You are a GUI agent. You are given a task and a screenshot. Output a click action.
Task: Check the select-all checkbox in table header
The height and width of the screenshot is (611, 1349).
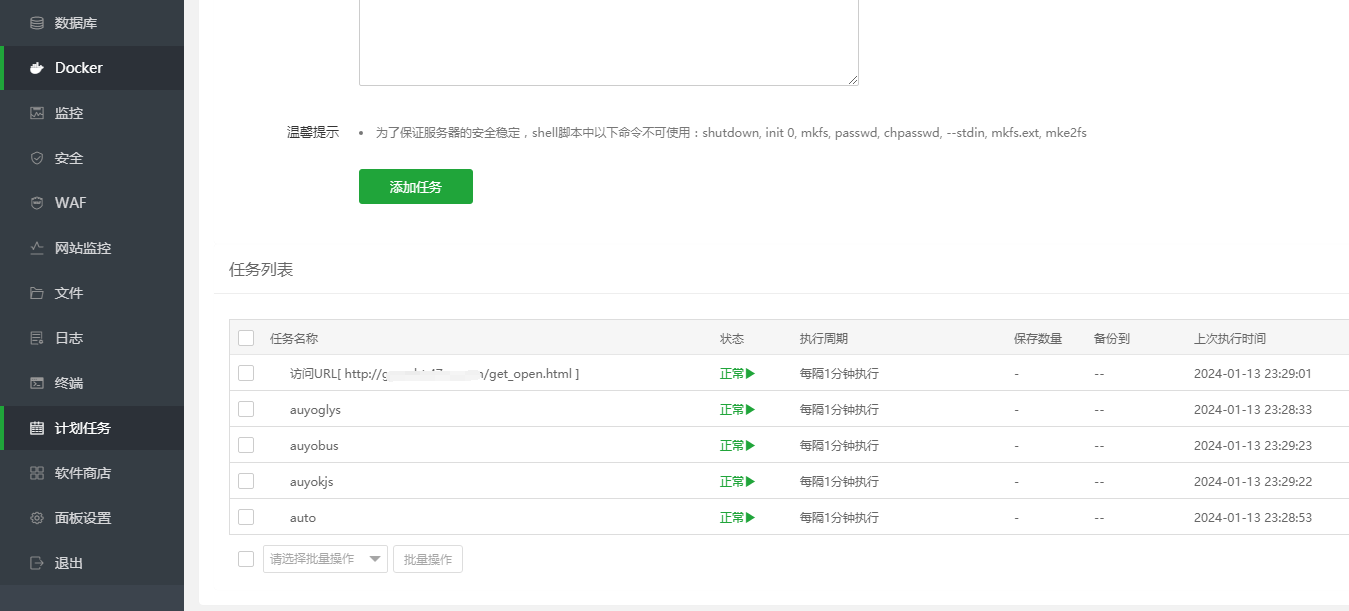(x=246, y=338)
